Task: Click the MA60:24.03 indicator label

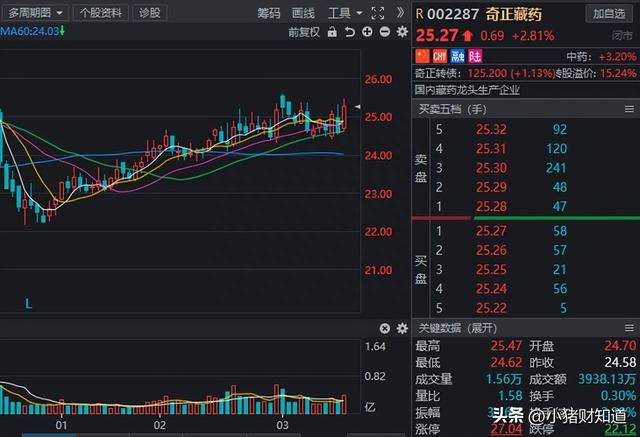Action: click(32, 31)
